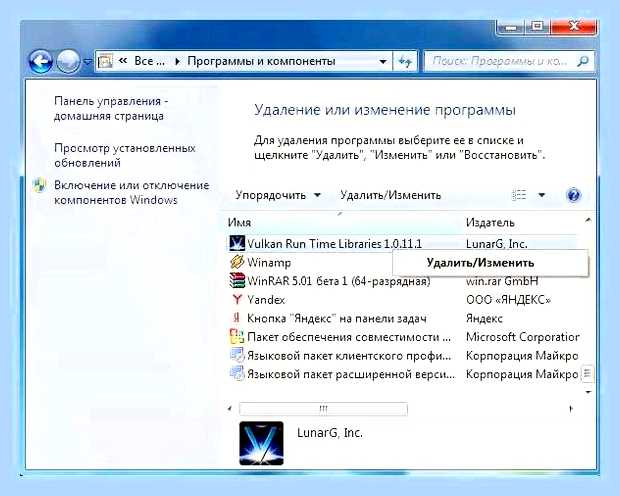Viewport: 620px width, 496px height.
Task: Minimize the Programs and Features window
Action: pyautogui.click(x=511, y=28)
